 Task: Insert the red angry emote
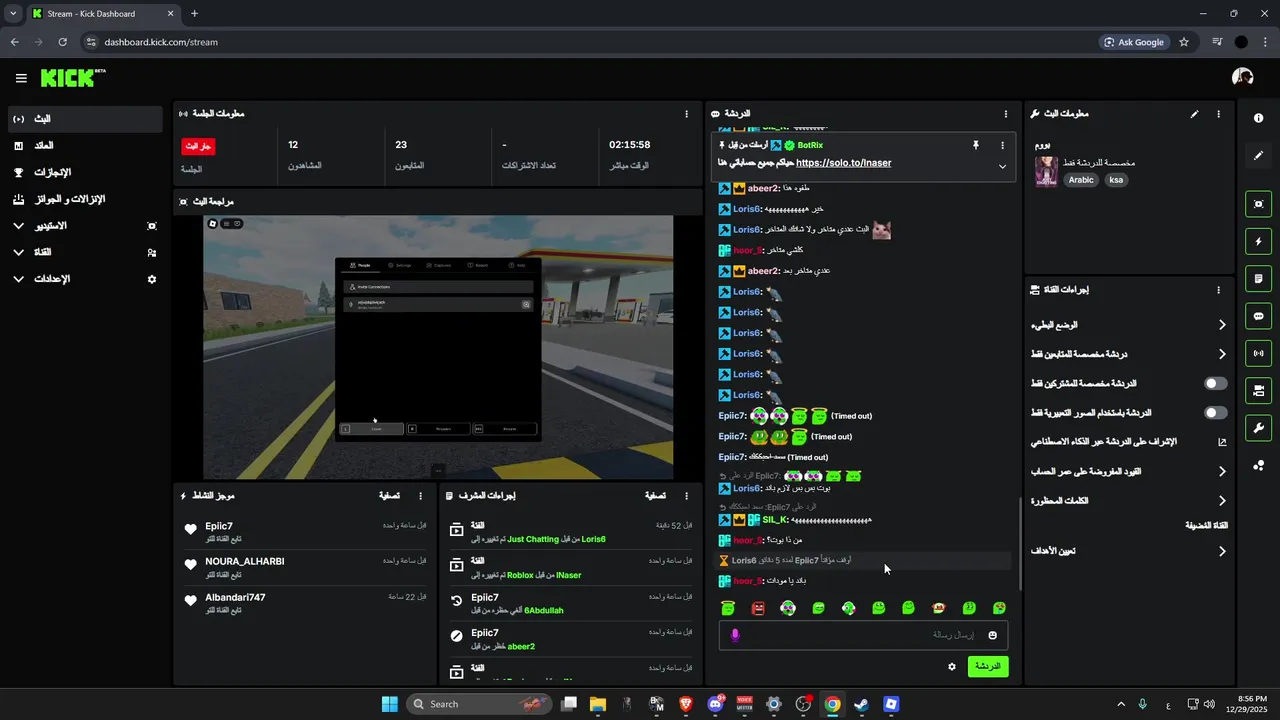click(x=758, y=608)
